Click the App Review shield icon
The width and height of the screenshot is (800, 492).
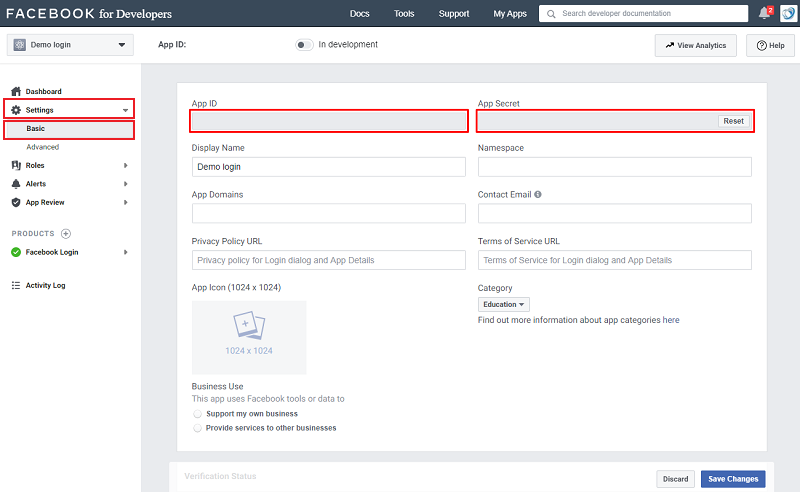16,202
